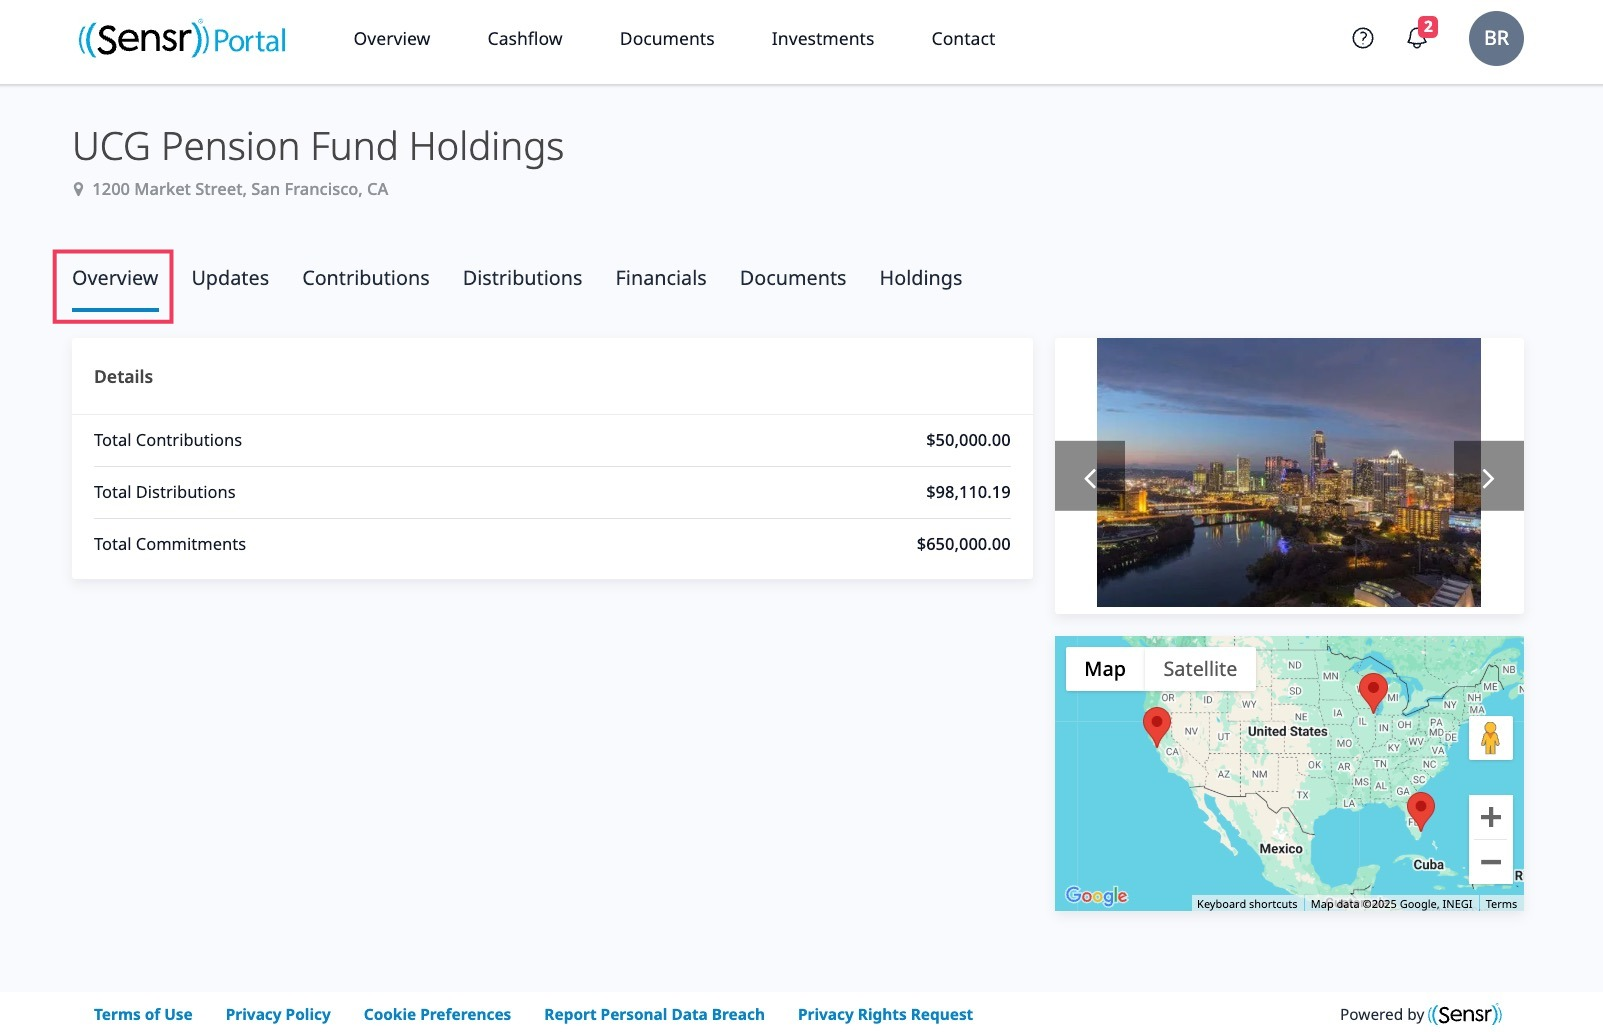
Task: Show the previous photo in carousel
Action: click(x=1090, y=477)
